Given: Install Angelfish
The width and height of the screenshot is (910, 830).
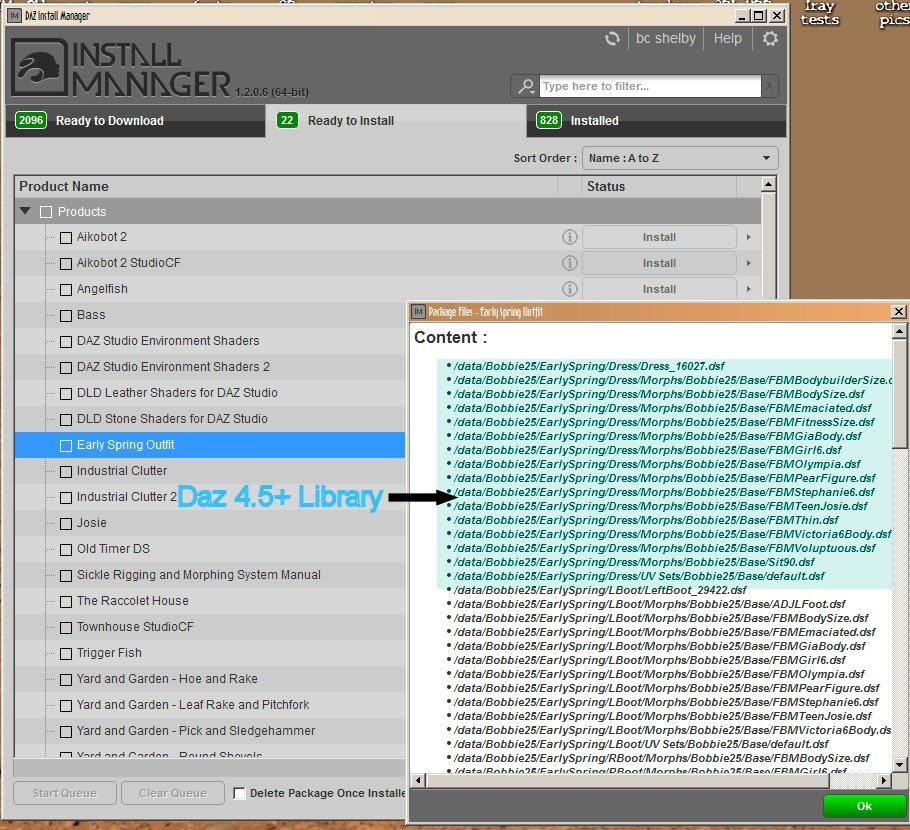Looking at the screenshot, I should 659,289.
